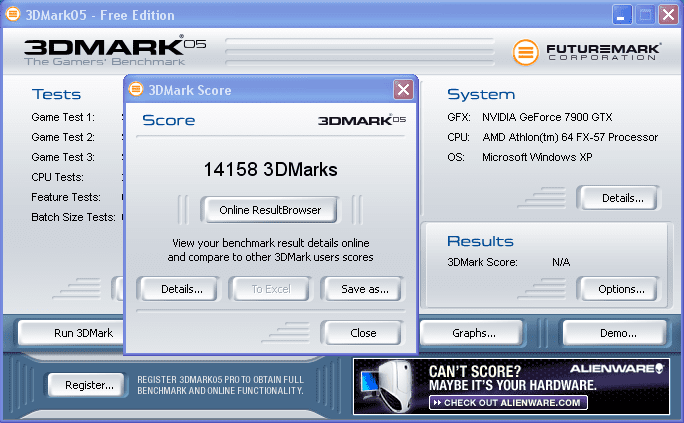Click the Futuremark orange logo icon

(525, 52)
